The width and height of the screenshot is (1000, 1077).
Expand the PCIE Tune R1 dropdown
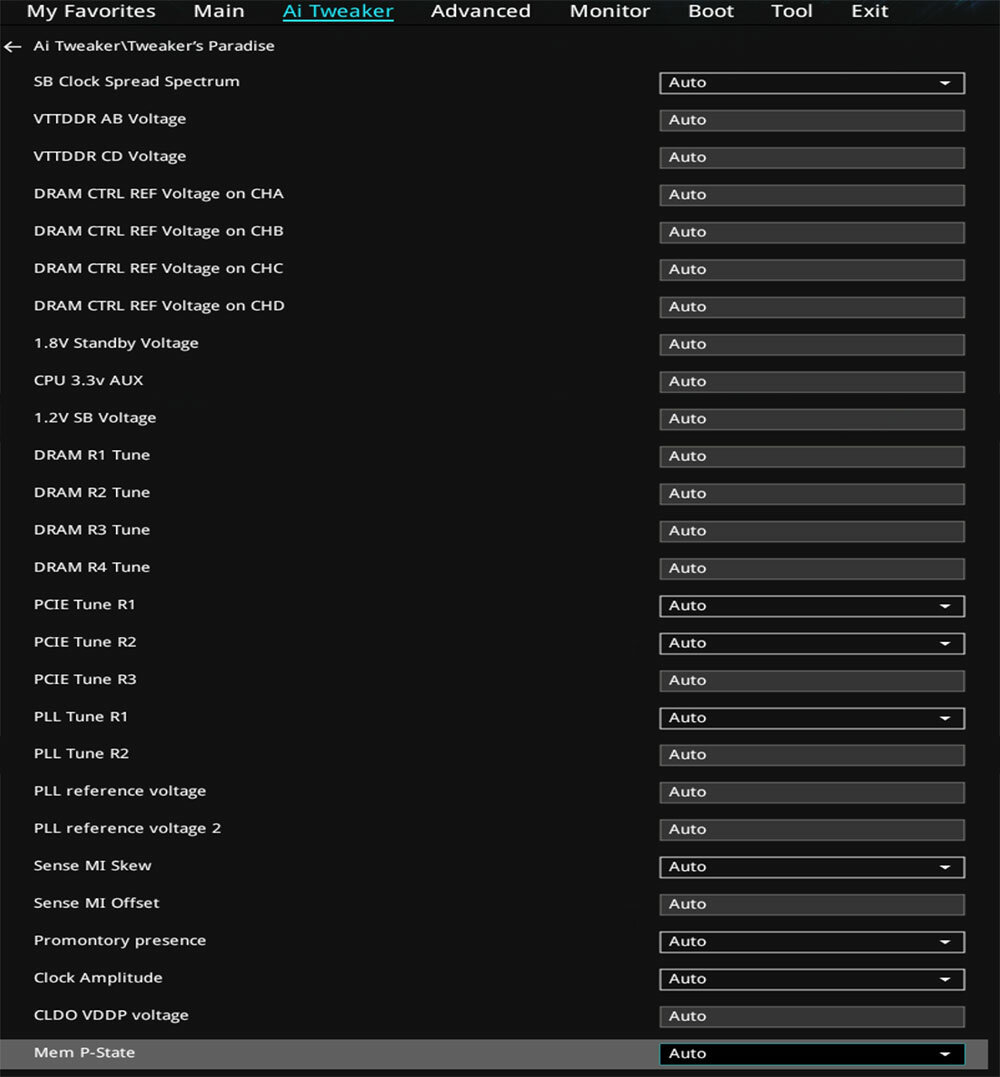click(x=812, y=606)
